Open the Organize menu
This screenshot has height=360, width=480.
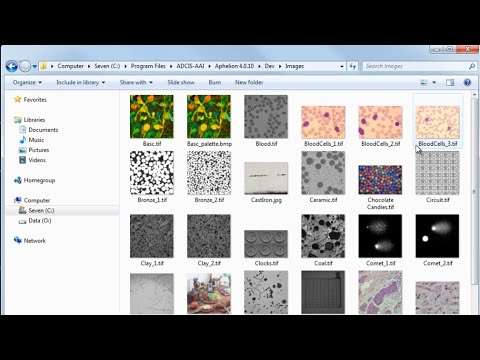point(27,82)
